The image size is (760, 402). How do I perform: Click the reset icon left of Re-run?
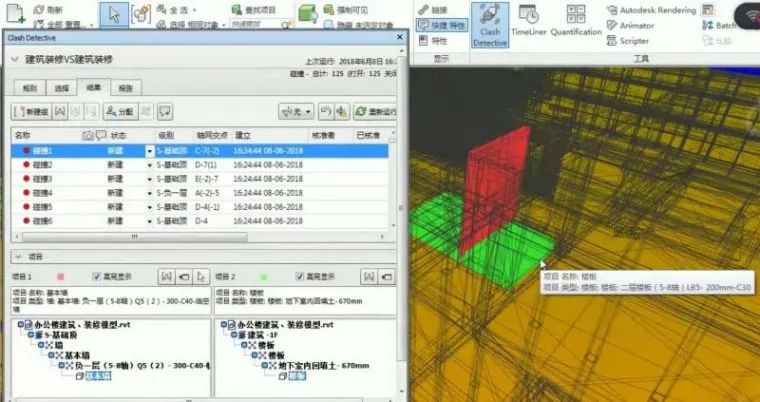tap(326, 112)
